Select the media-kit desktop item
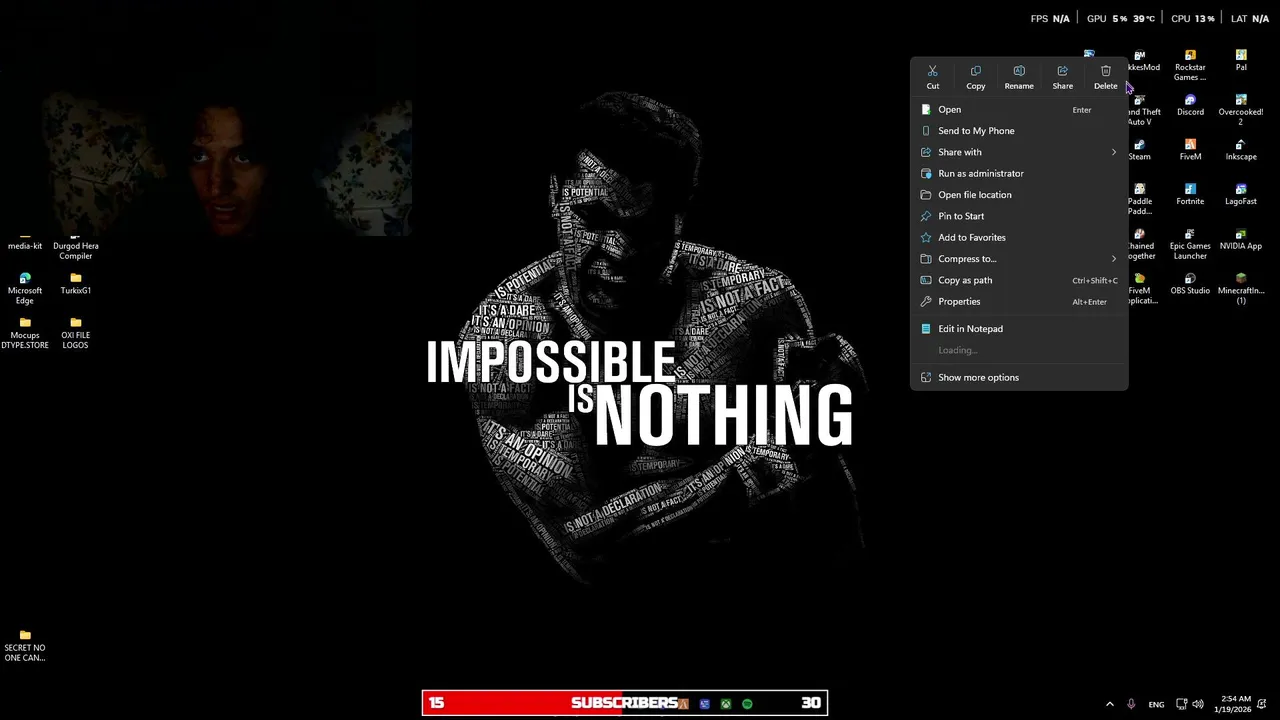Viewport: 1280px width, 720px height. coord(25,242)
